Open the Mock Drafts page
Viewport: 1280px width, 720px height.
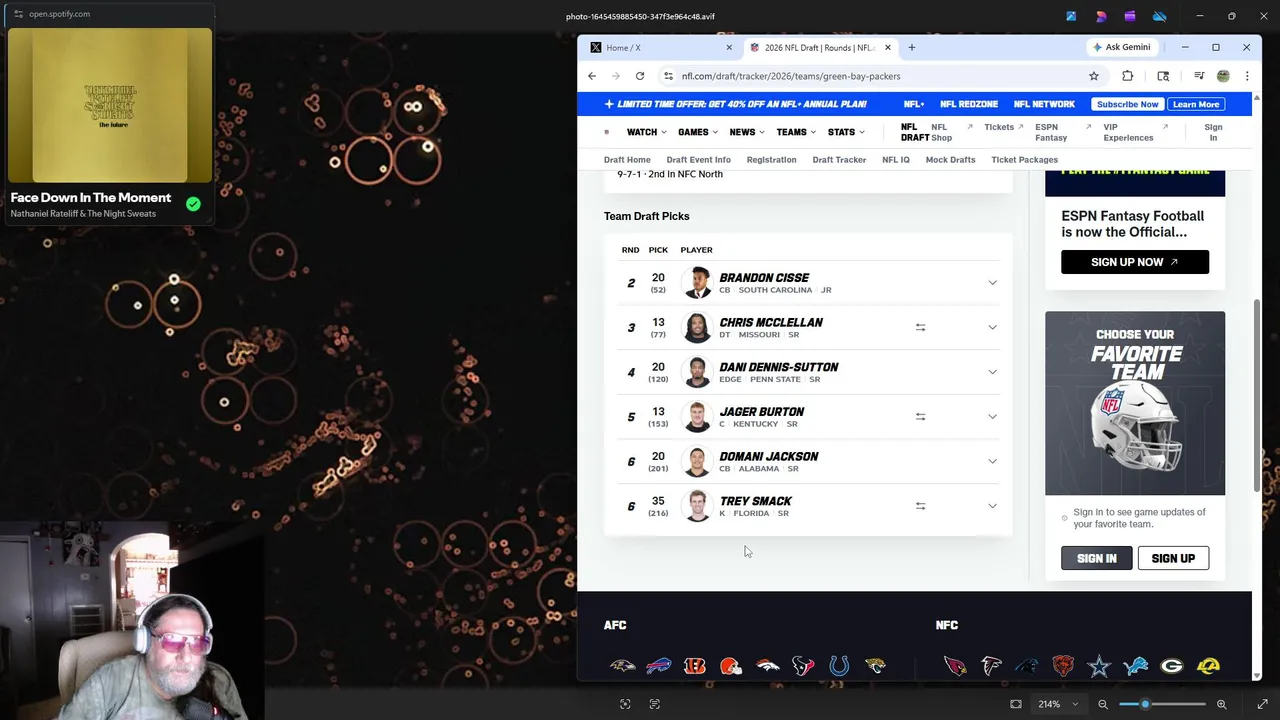[x=950, y=160]
